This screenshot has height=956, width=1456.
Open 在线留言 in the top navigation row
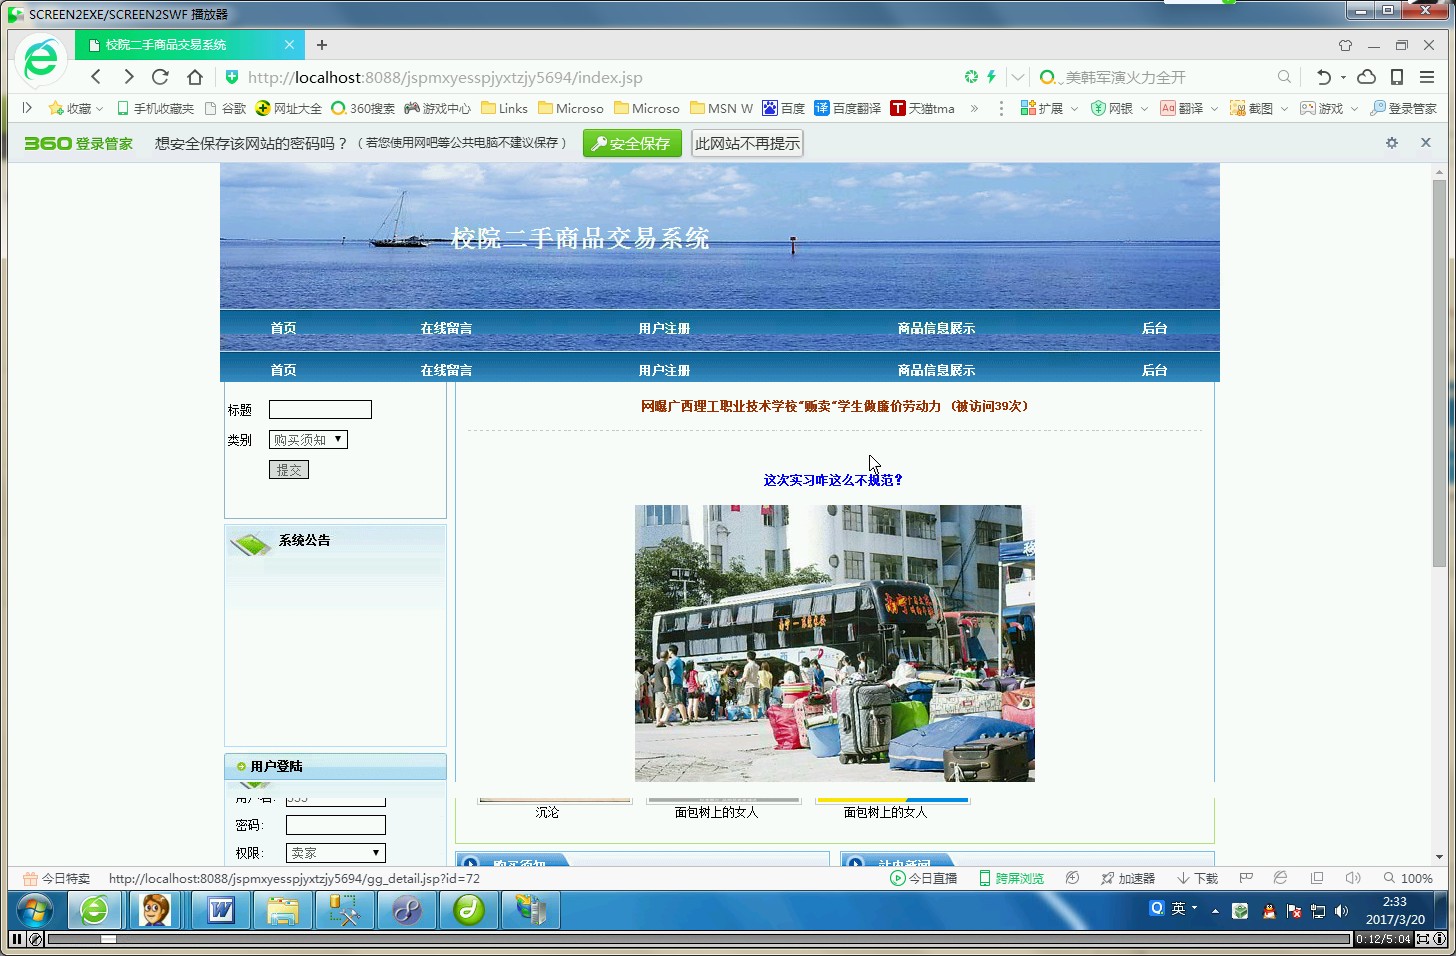point(446,328)
